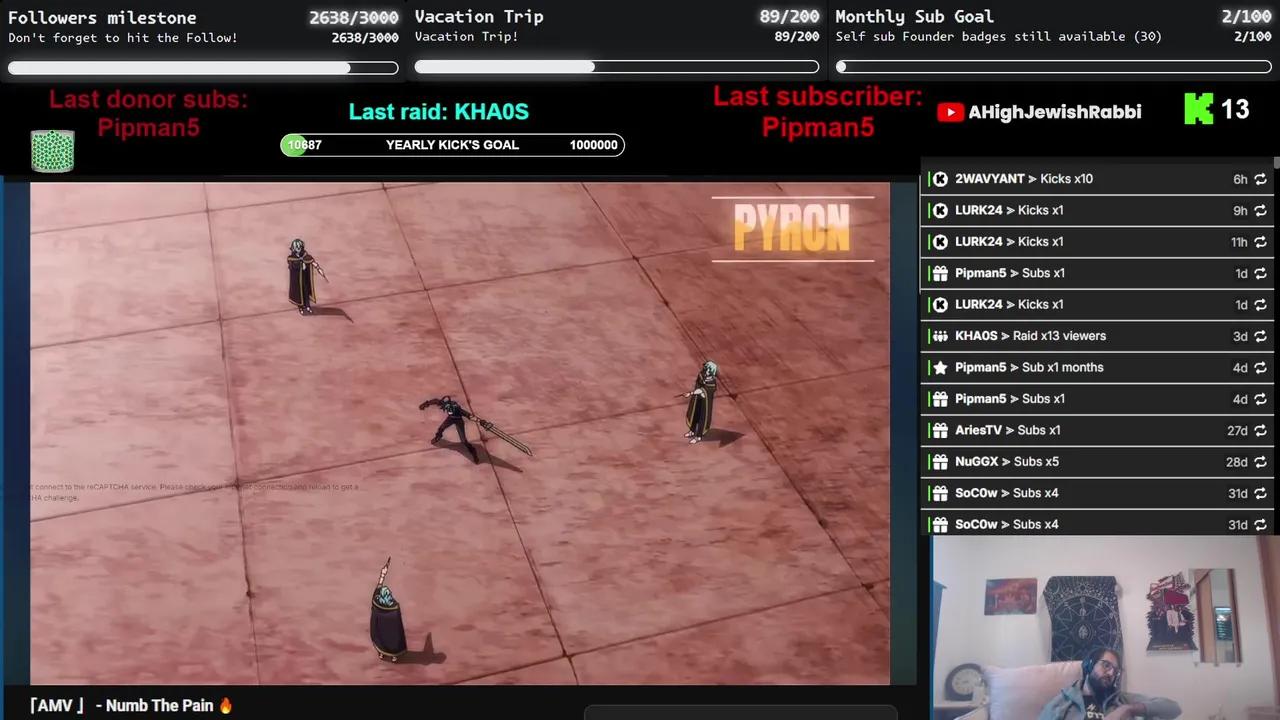Click the streamer webcam feed
Screen dimensions: 1280x720
tap(1105, 628)
